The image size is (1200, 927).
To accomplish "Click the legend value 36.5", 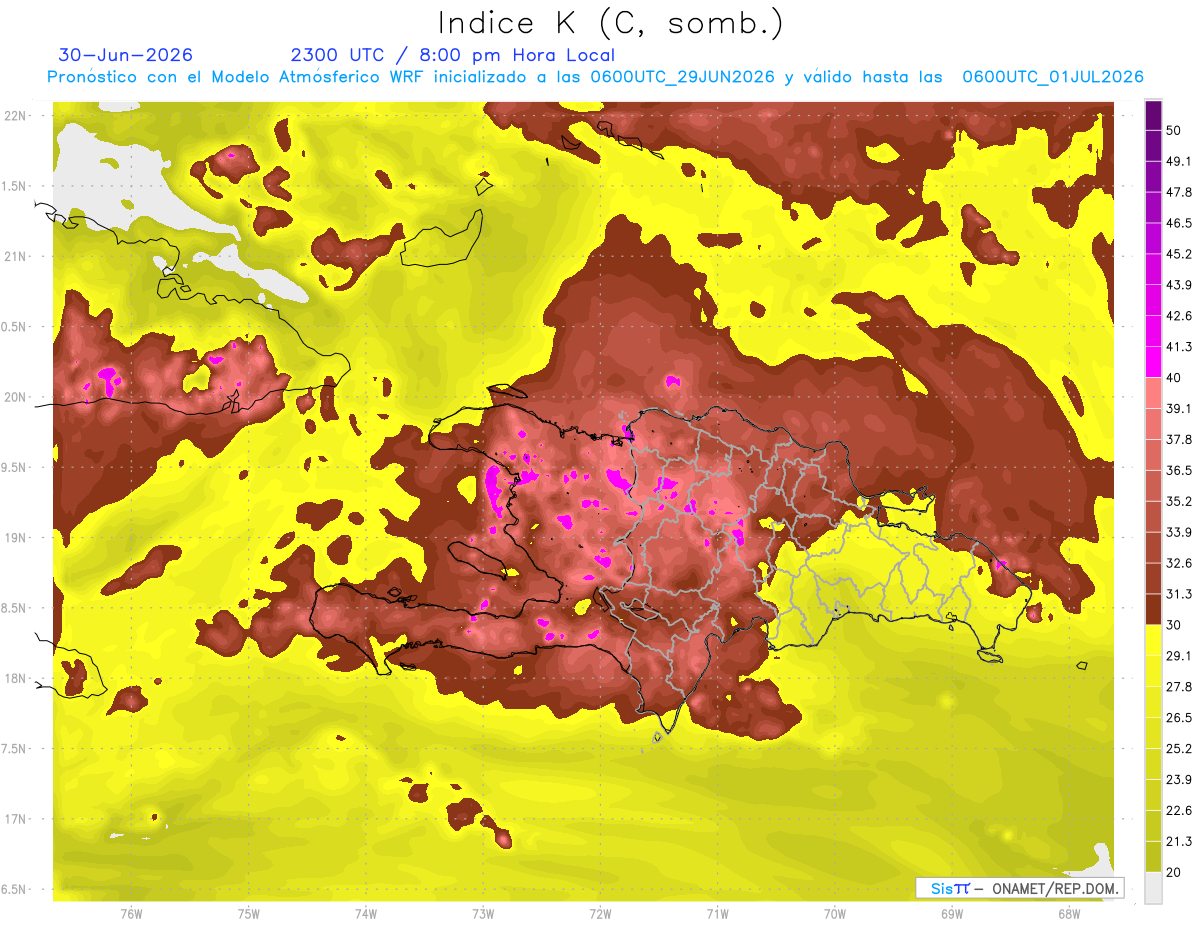I will 1178,470.
